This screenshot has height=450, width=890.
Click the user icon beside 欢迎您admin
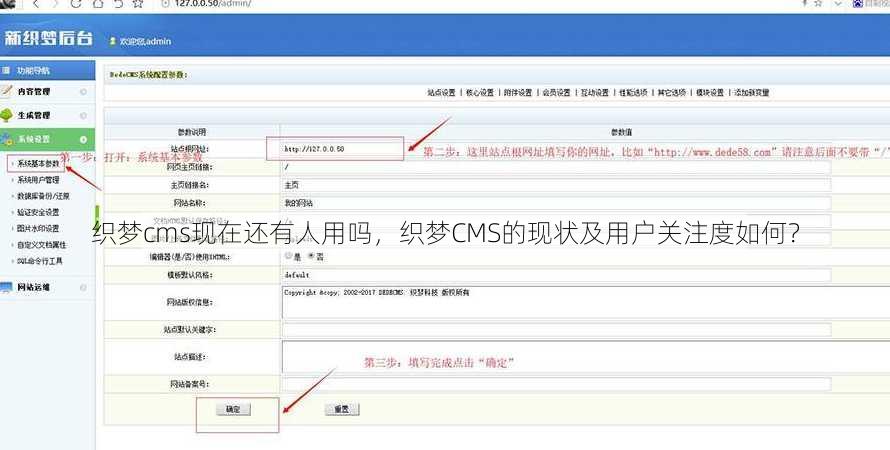coord(112,41)
